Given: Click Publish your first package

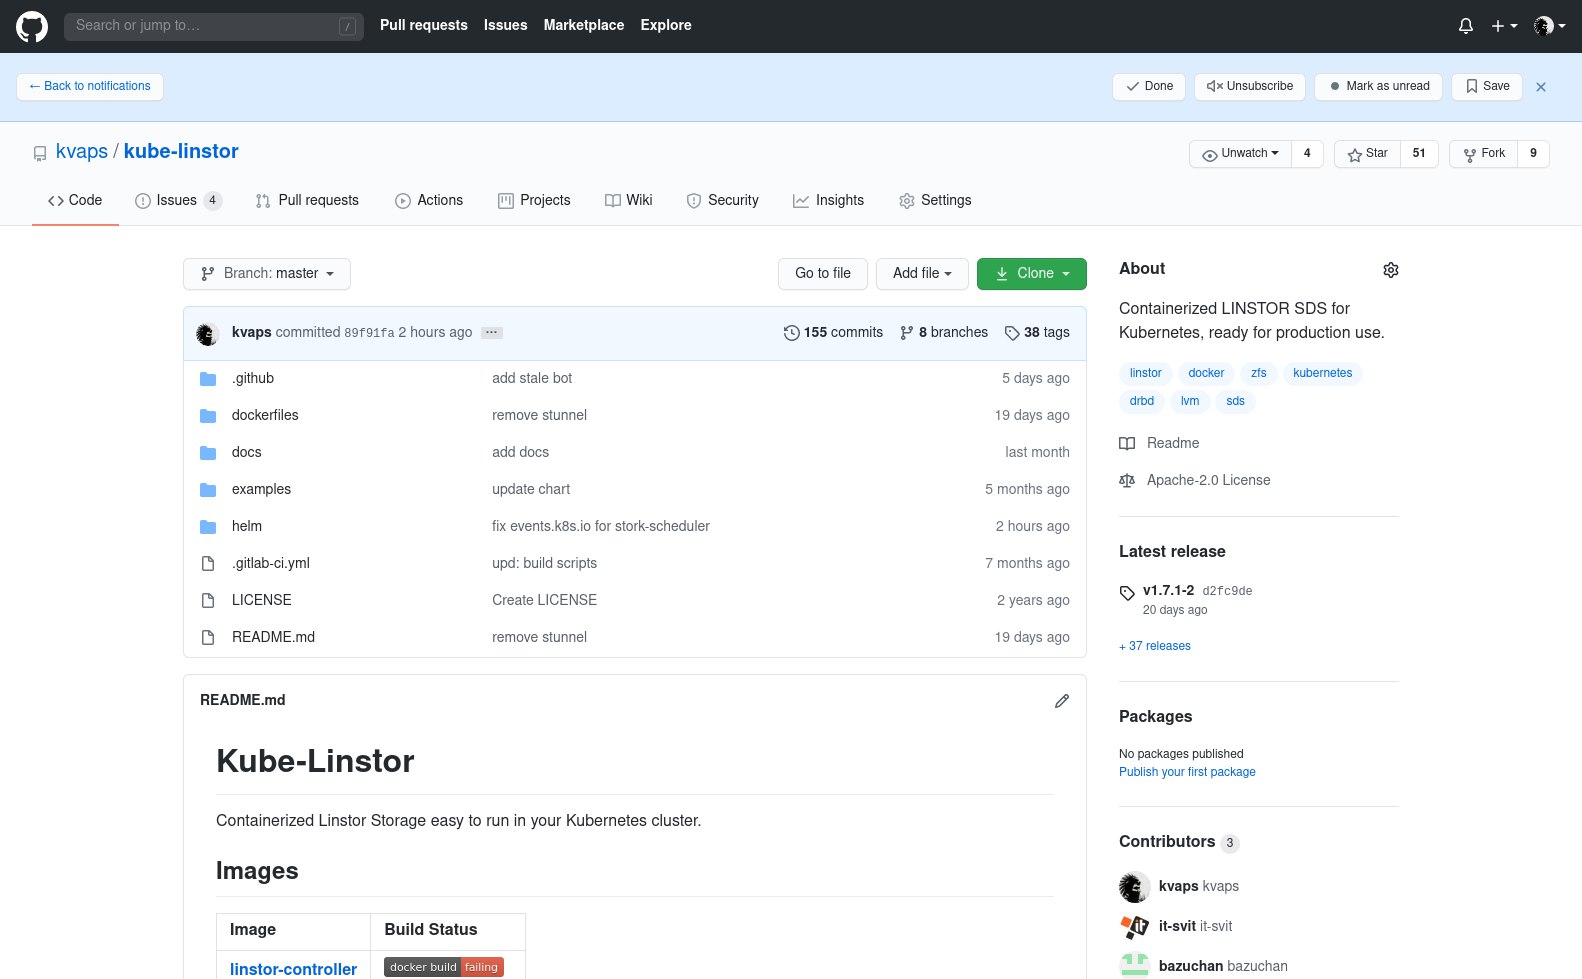Looking at the screenshot, I should tap(1187, 773).
